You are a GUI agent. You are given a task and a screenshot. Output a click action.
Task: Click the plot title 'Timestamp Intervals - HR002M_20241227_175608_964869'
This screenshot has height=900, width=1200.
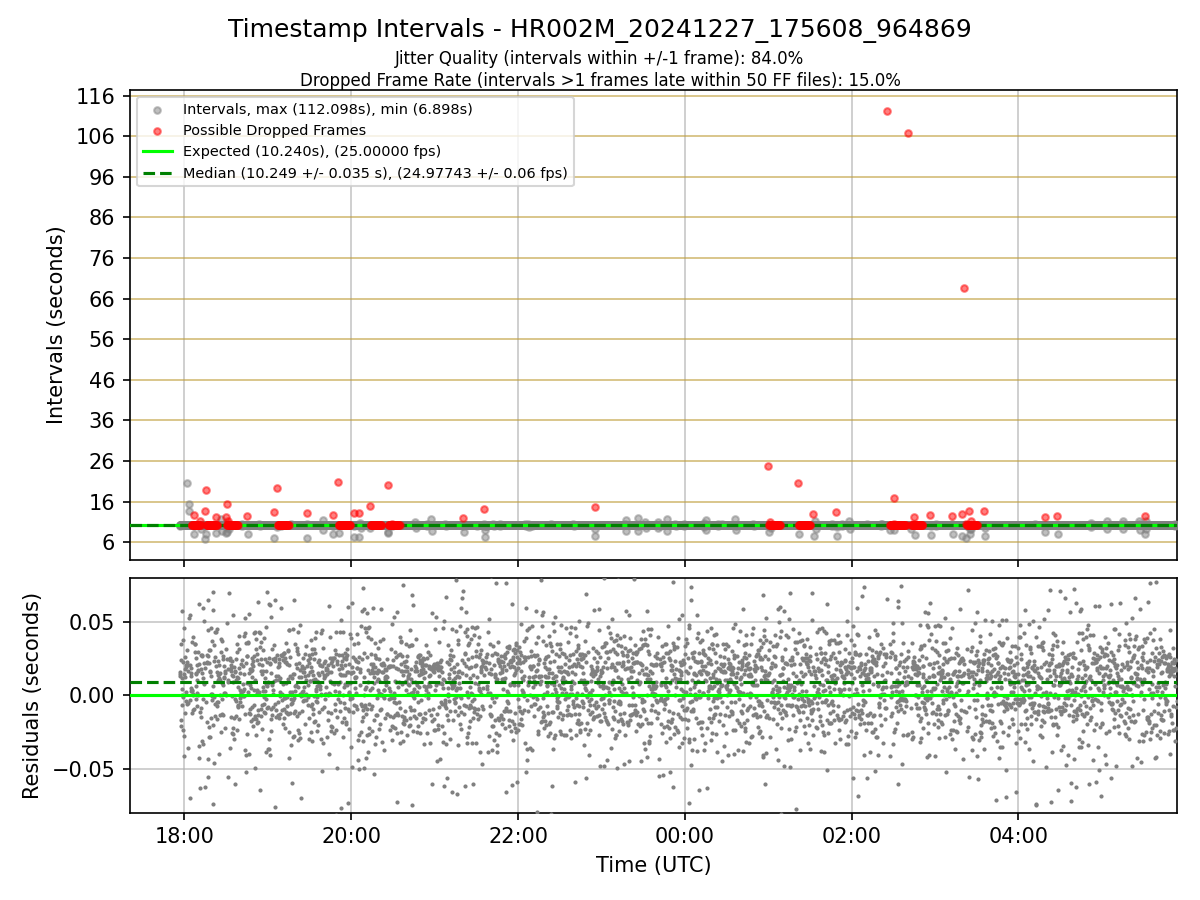coord(600,29)
